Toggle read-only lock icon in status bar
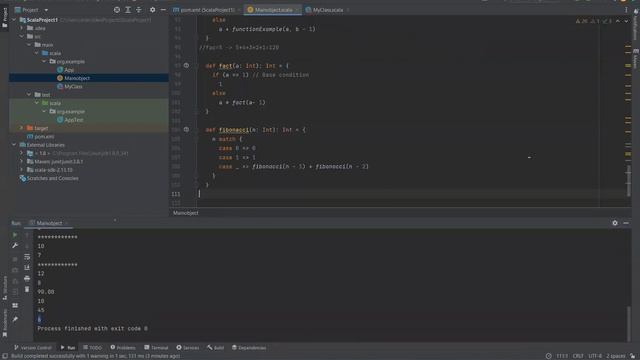 pos(632,356)
